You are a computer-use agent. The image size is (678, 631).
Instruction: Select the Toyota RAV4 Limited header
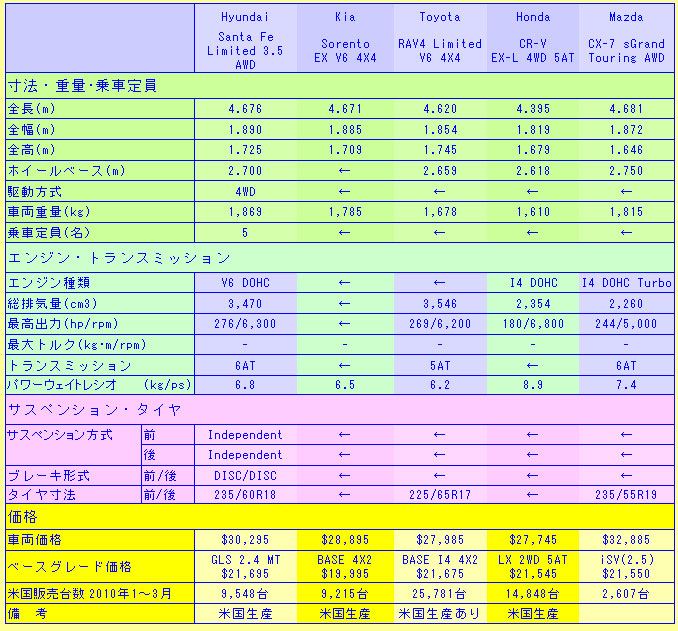(x=440, y=37)
